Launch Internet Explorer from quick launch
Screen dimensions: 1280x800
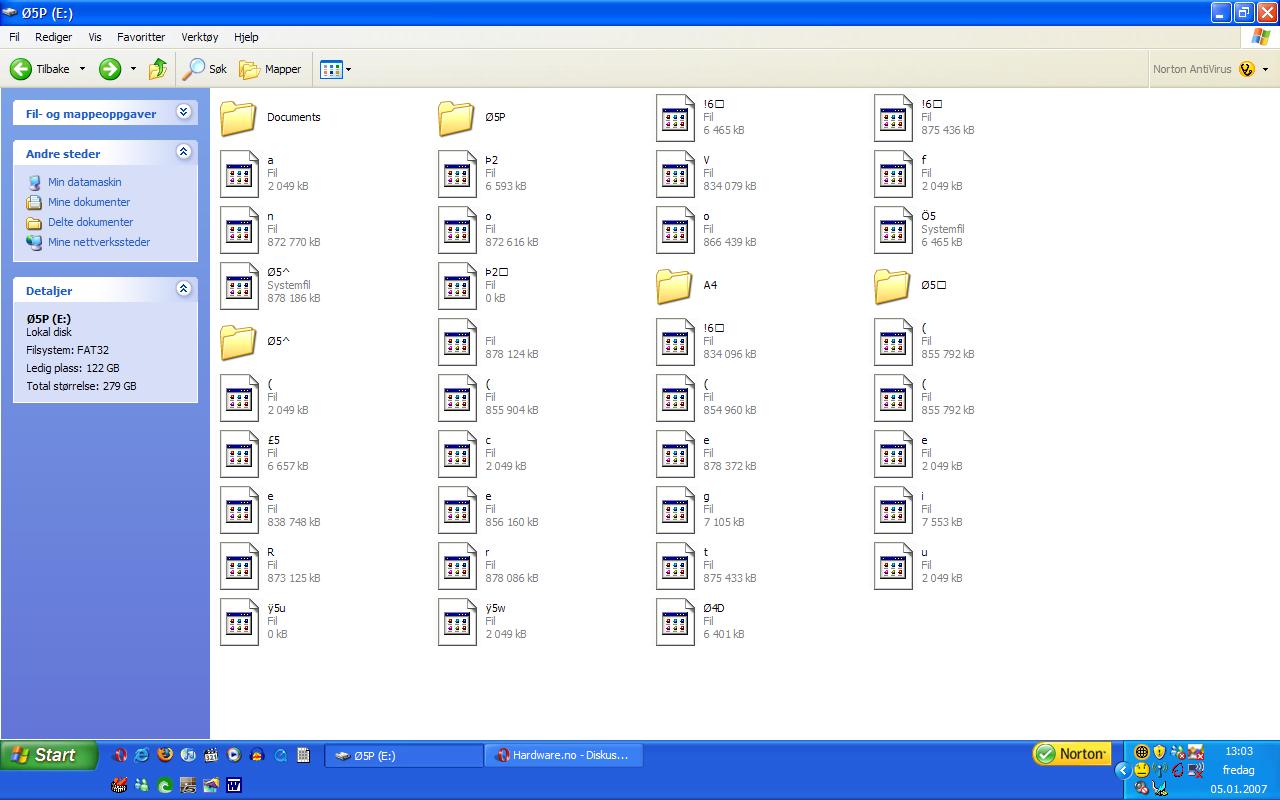pos(142,755)
